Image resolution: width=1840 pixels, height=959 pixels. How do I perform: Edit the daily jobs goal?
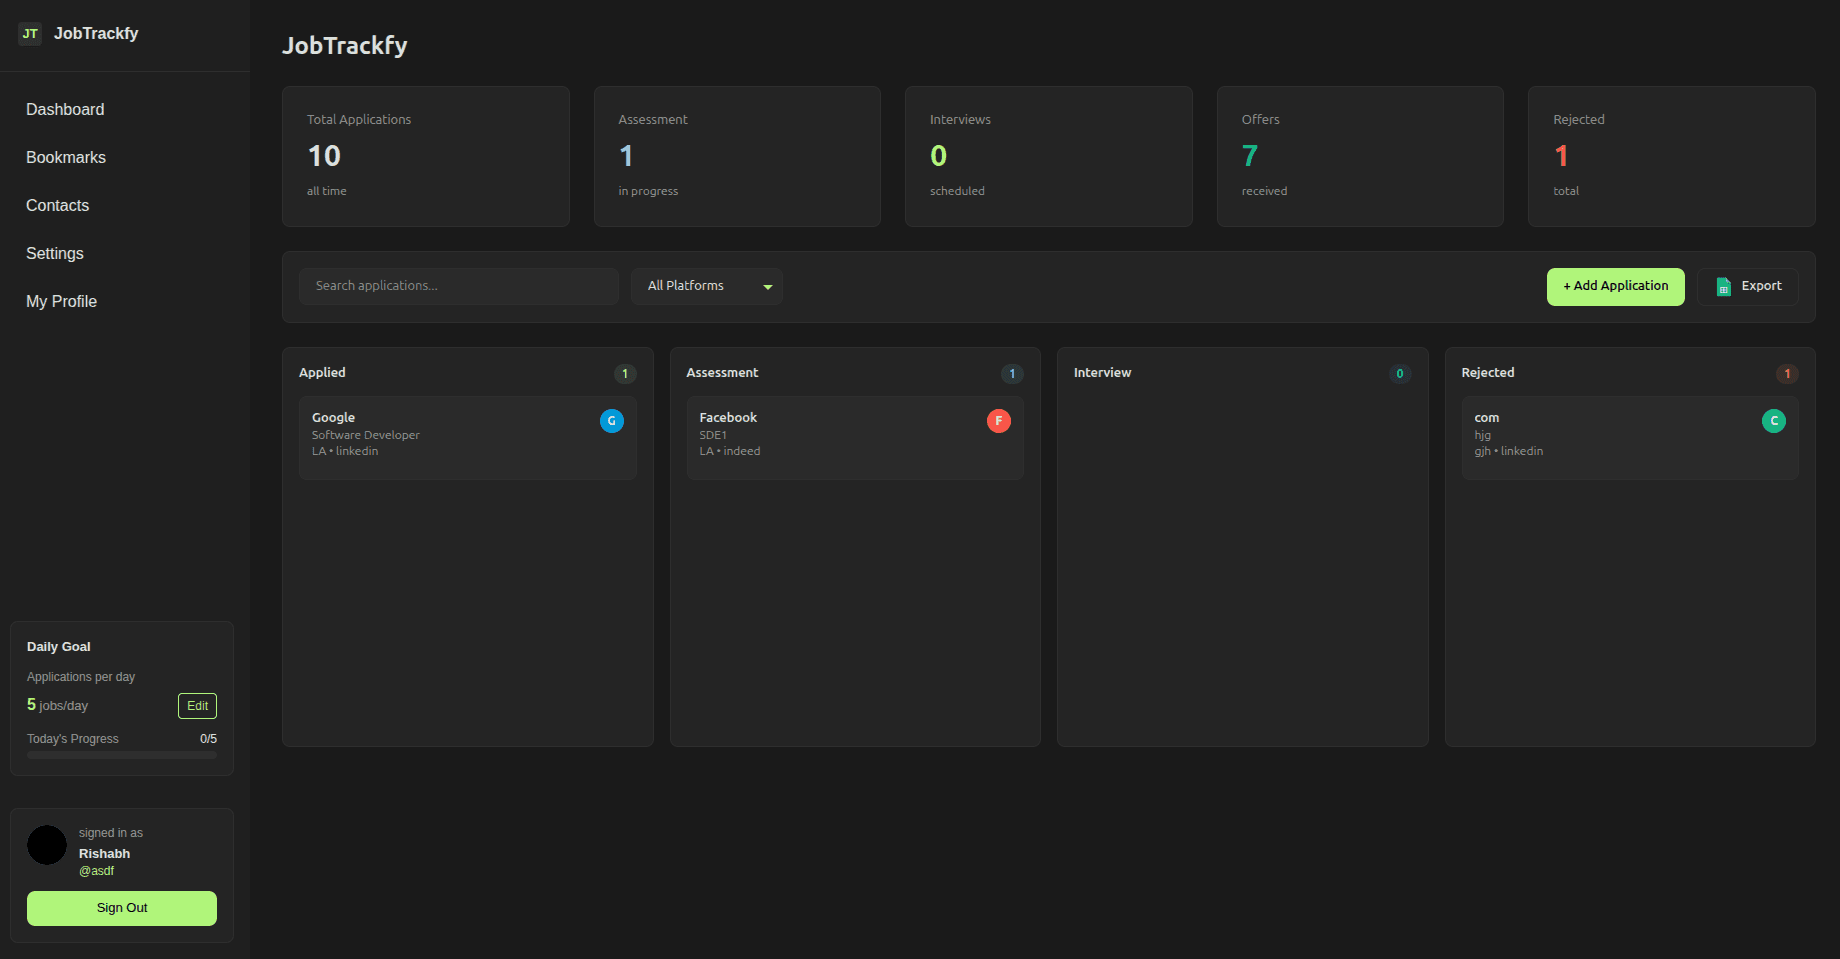point(196,705)
